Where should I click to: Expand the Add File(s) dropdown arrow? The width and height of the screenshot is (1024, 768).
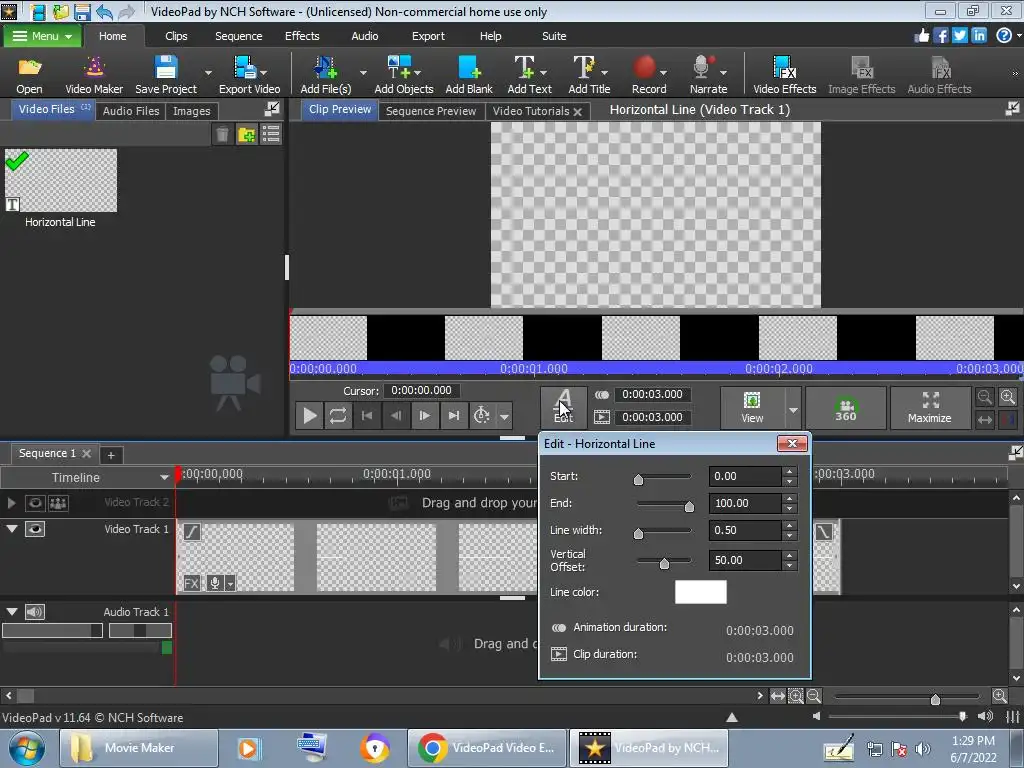pyautogui.click(x=363, y=72)
